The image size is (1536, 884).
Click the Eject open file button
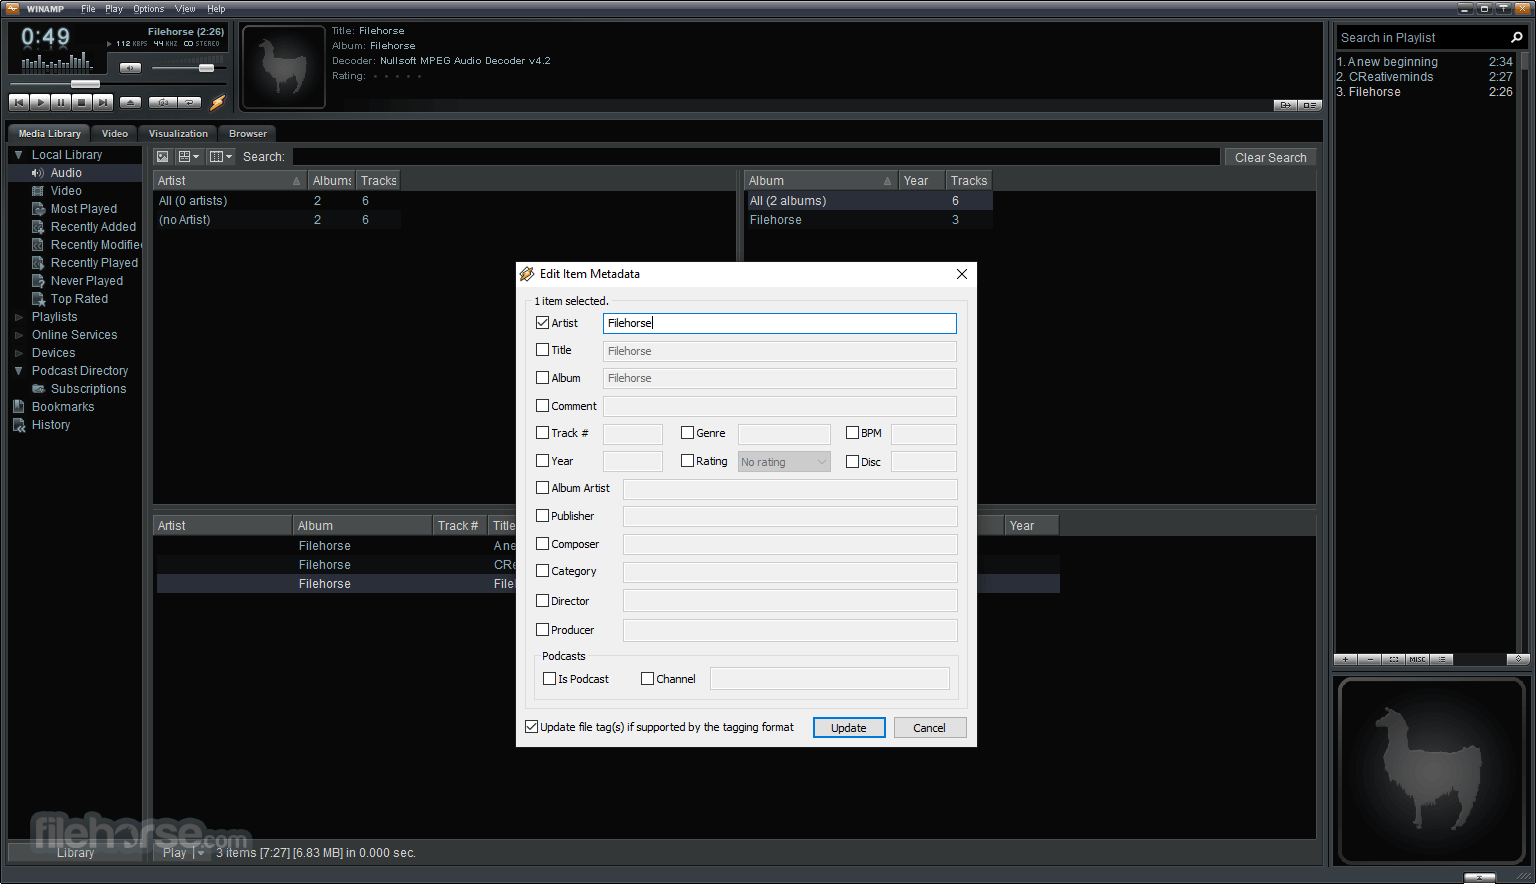(131, 102)
